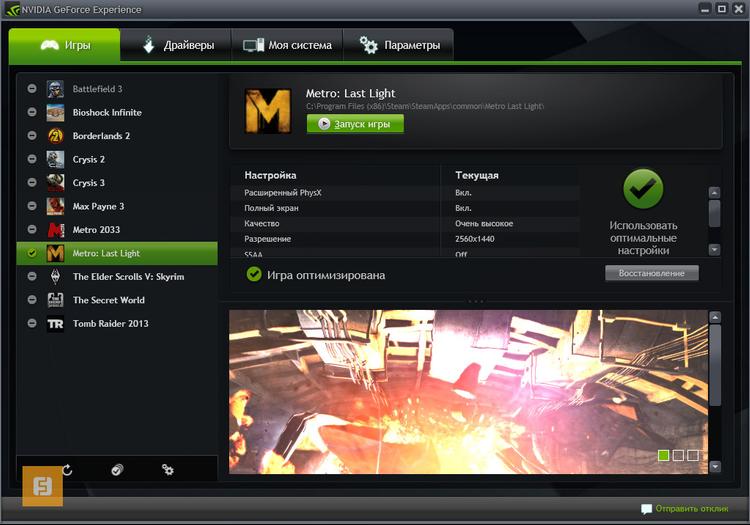Click the Skyrim game icon in list
Viewport: 750px width, 525px height.
click(x=55, y=277)
